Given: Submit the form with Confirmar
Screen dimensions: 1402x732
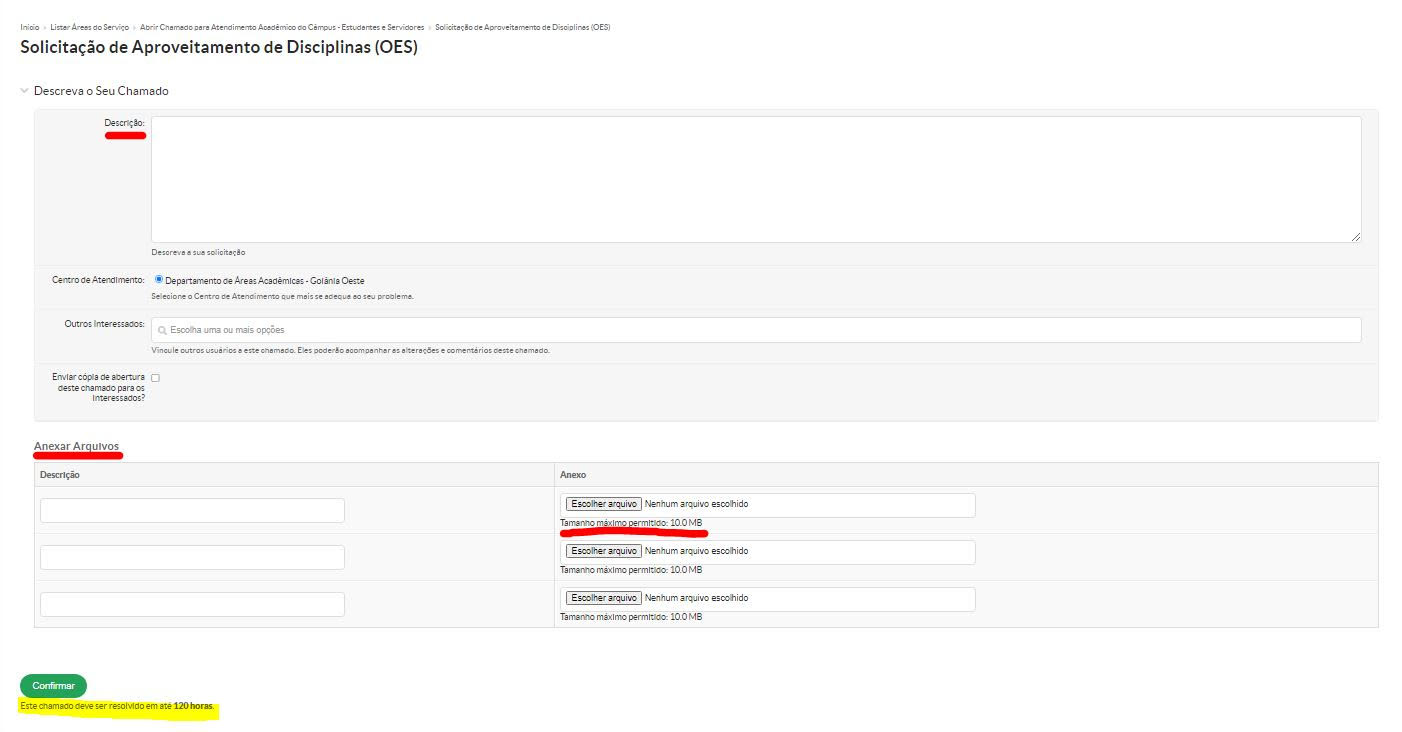Looking at the screenshot, I should [x=53, y=686].
